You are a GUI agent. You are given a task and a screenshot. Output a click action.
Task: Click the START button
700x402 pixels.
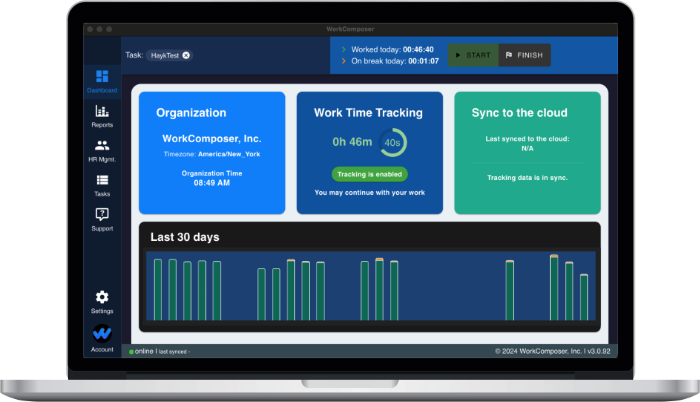(x=473, y=55)
